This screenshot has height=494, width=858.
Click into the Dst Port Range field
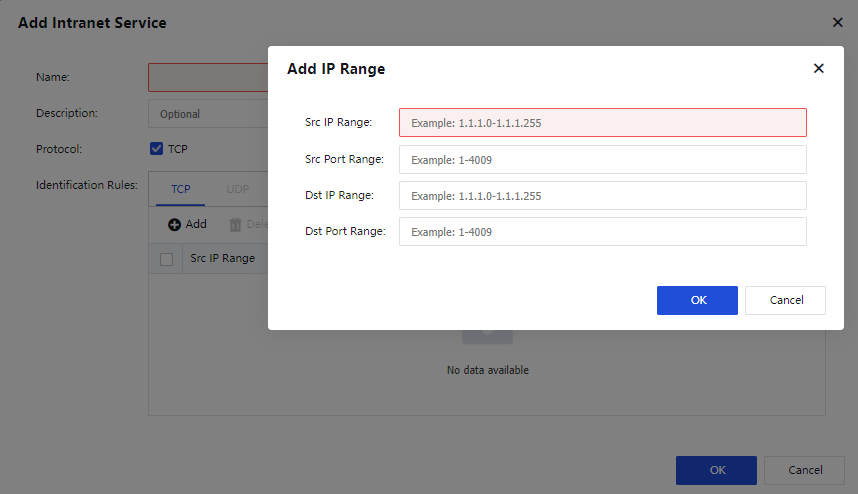pyautogui.click(x=602, y=232)
